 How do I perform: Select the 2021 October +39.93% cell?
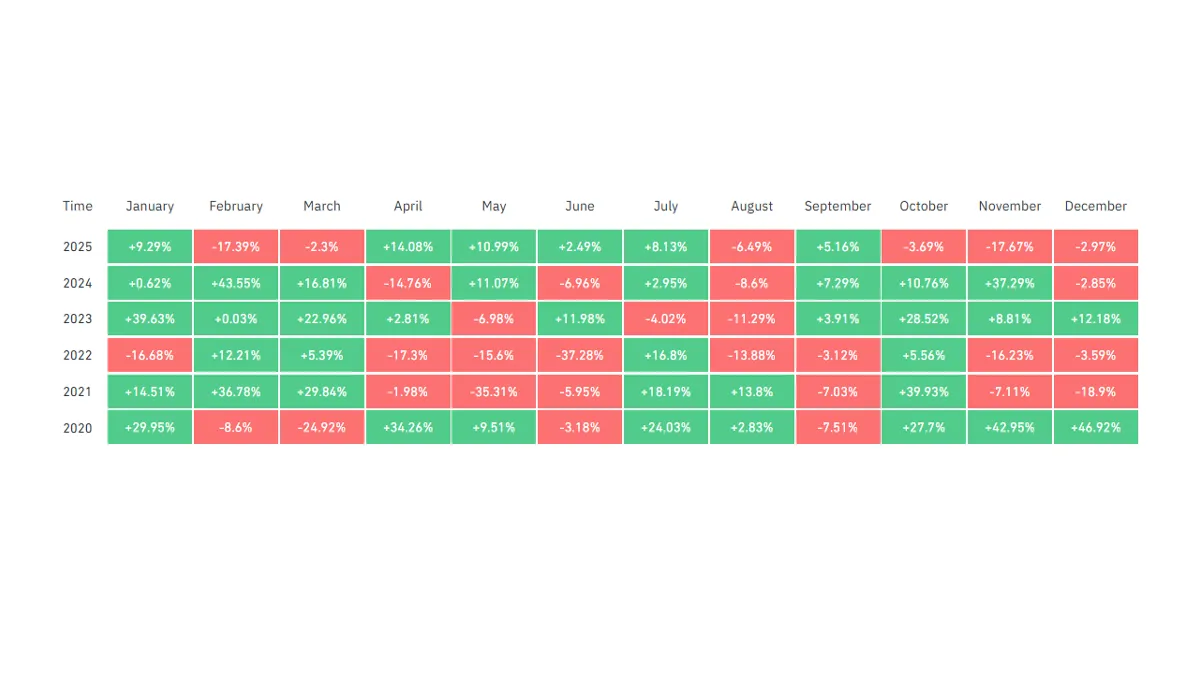pyautogui.click(x=924, y=391)
